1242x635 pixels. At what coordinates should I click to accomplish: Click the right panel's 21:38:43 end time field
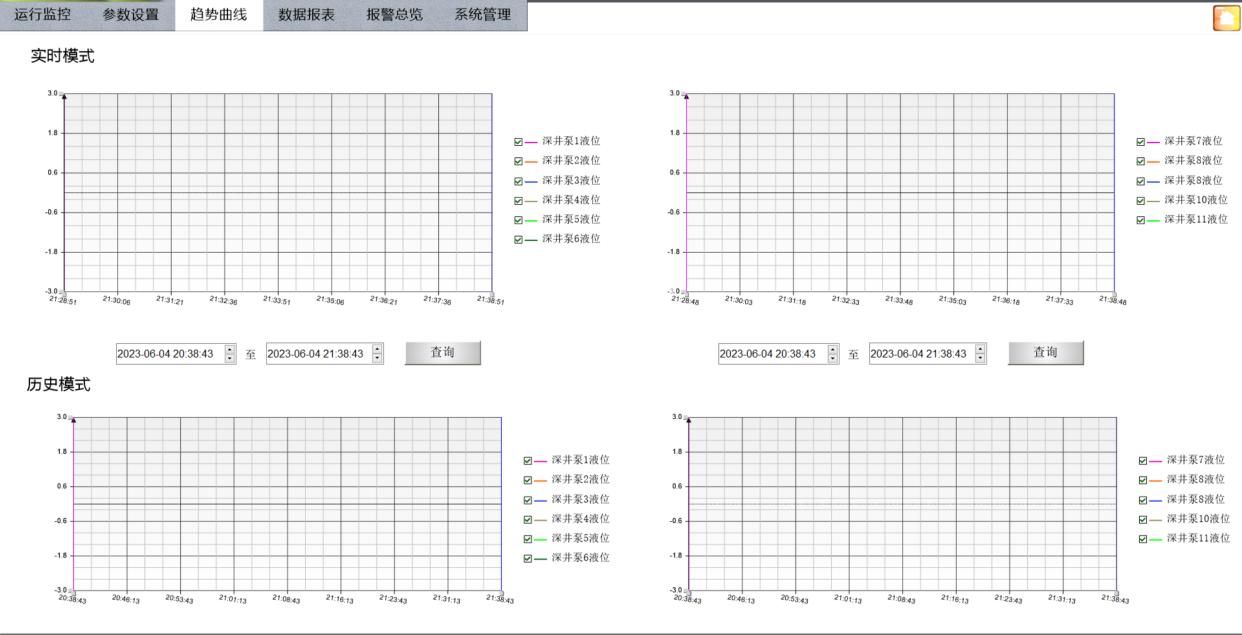click(920, 353)
